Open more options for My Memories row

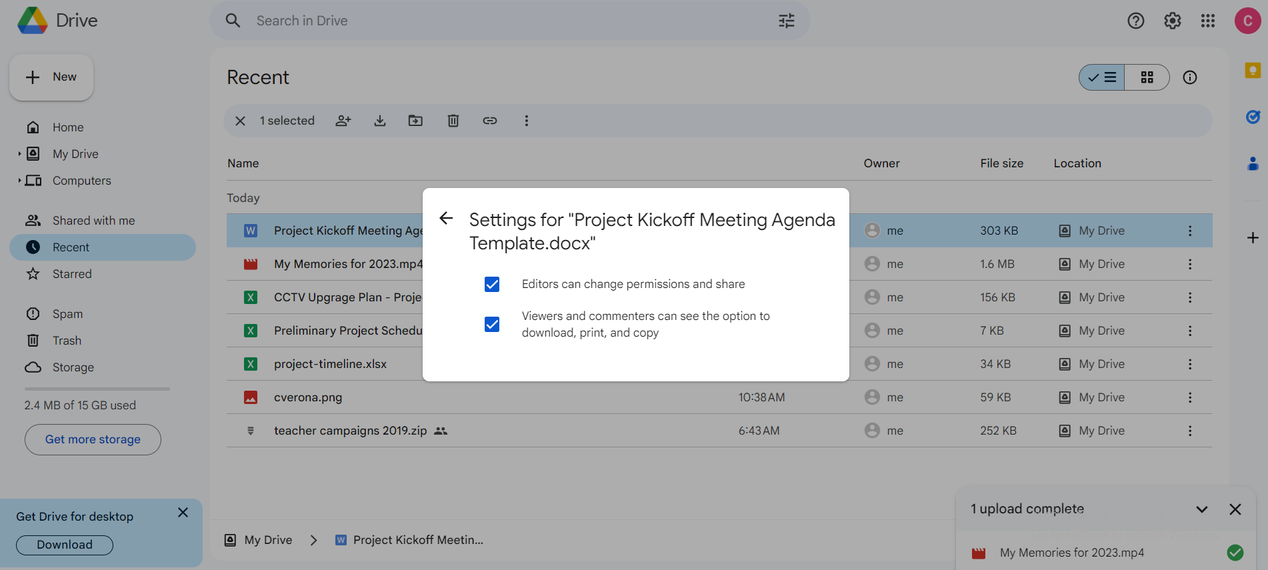click(x=1190, y=264)
